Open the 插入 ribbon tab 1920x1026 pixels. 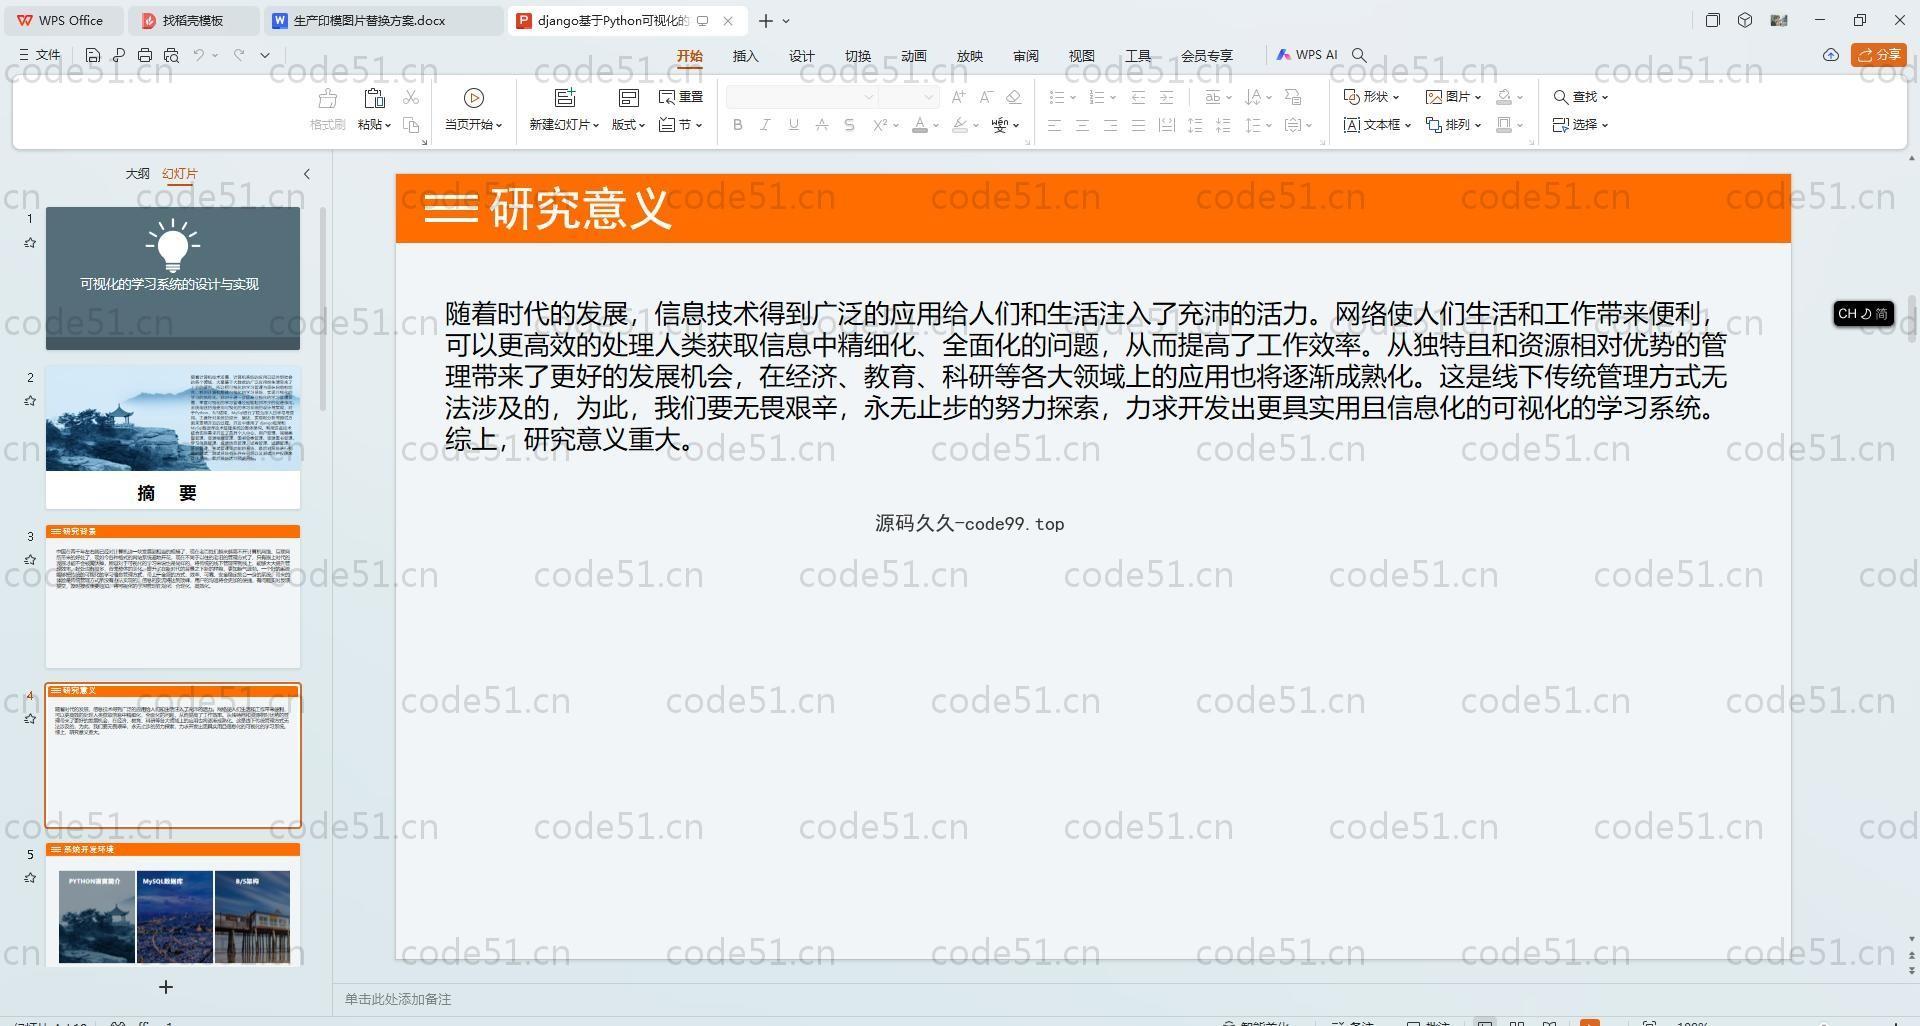pyautogui.click(x=745, y=56)
